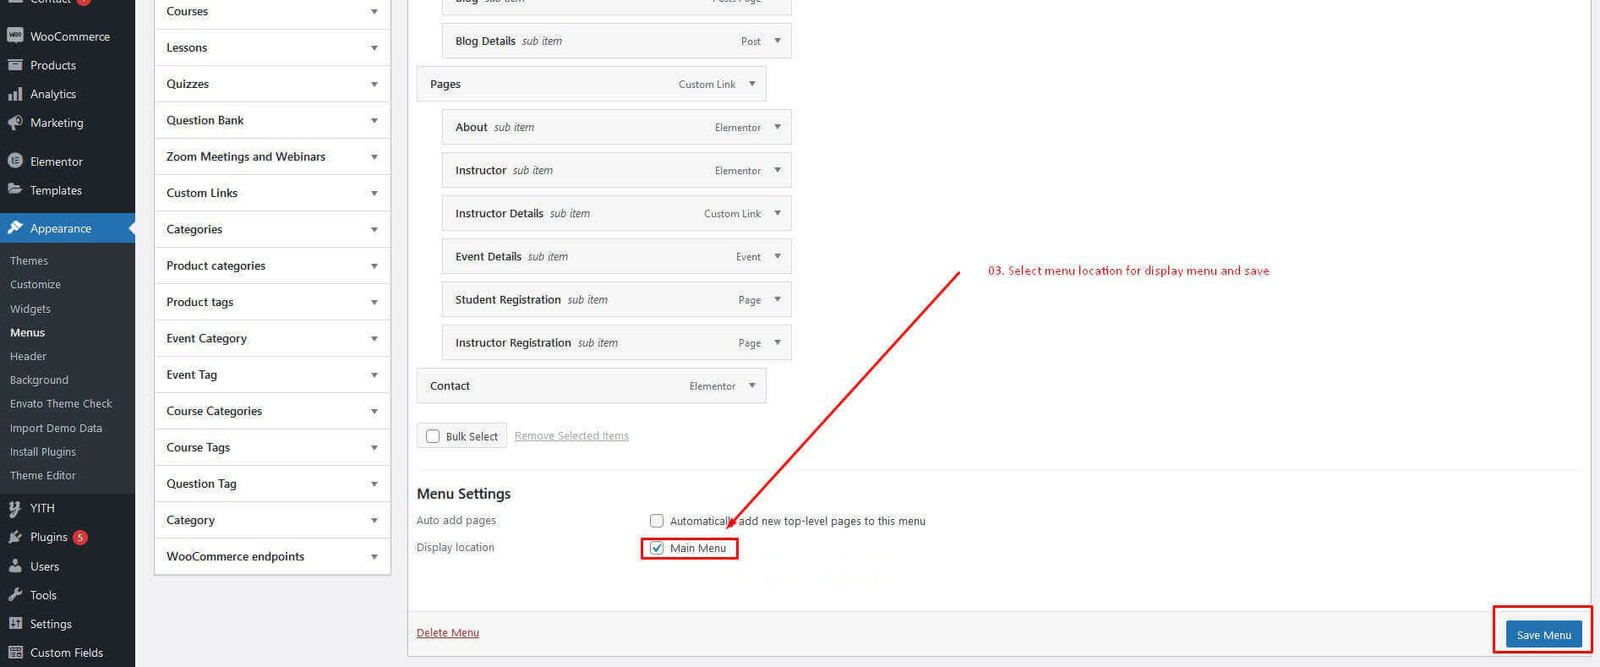Click the Templates folder icon
The image size is (1600, 667).
click(x=15, y=190)
